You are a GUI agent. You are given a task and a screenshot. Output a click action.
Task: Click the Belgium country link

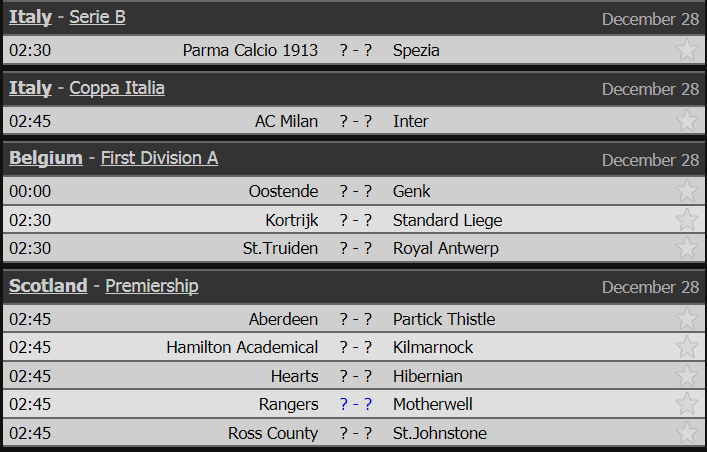[x=46, y=158]
